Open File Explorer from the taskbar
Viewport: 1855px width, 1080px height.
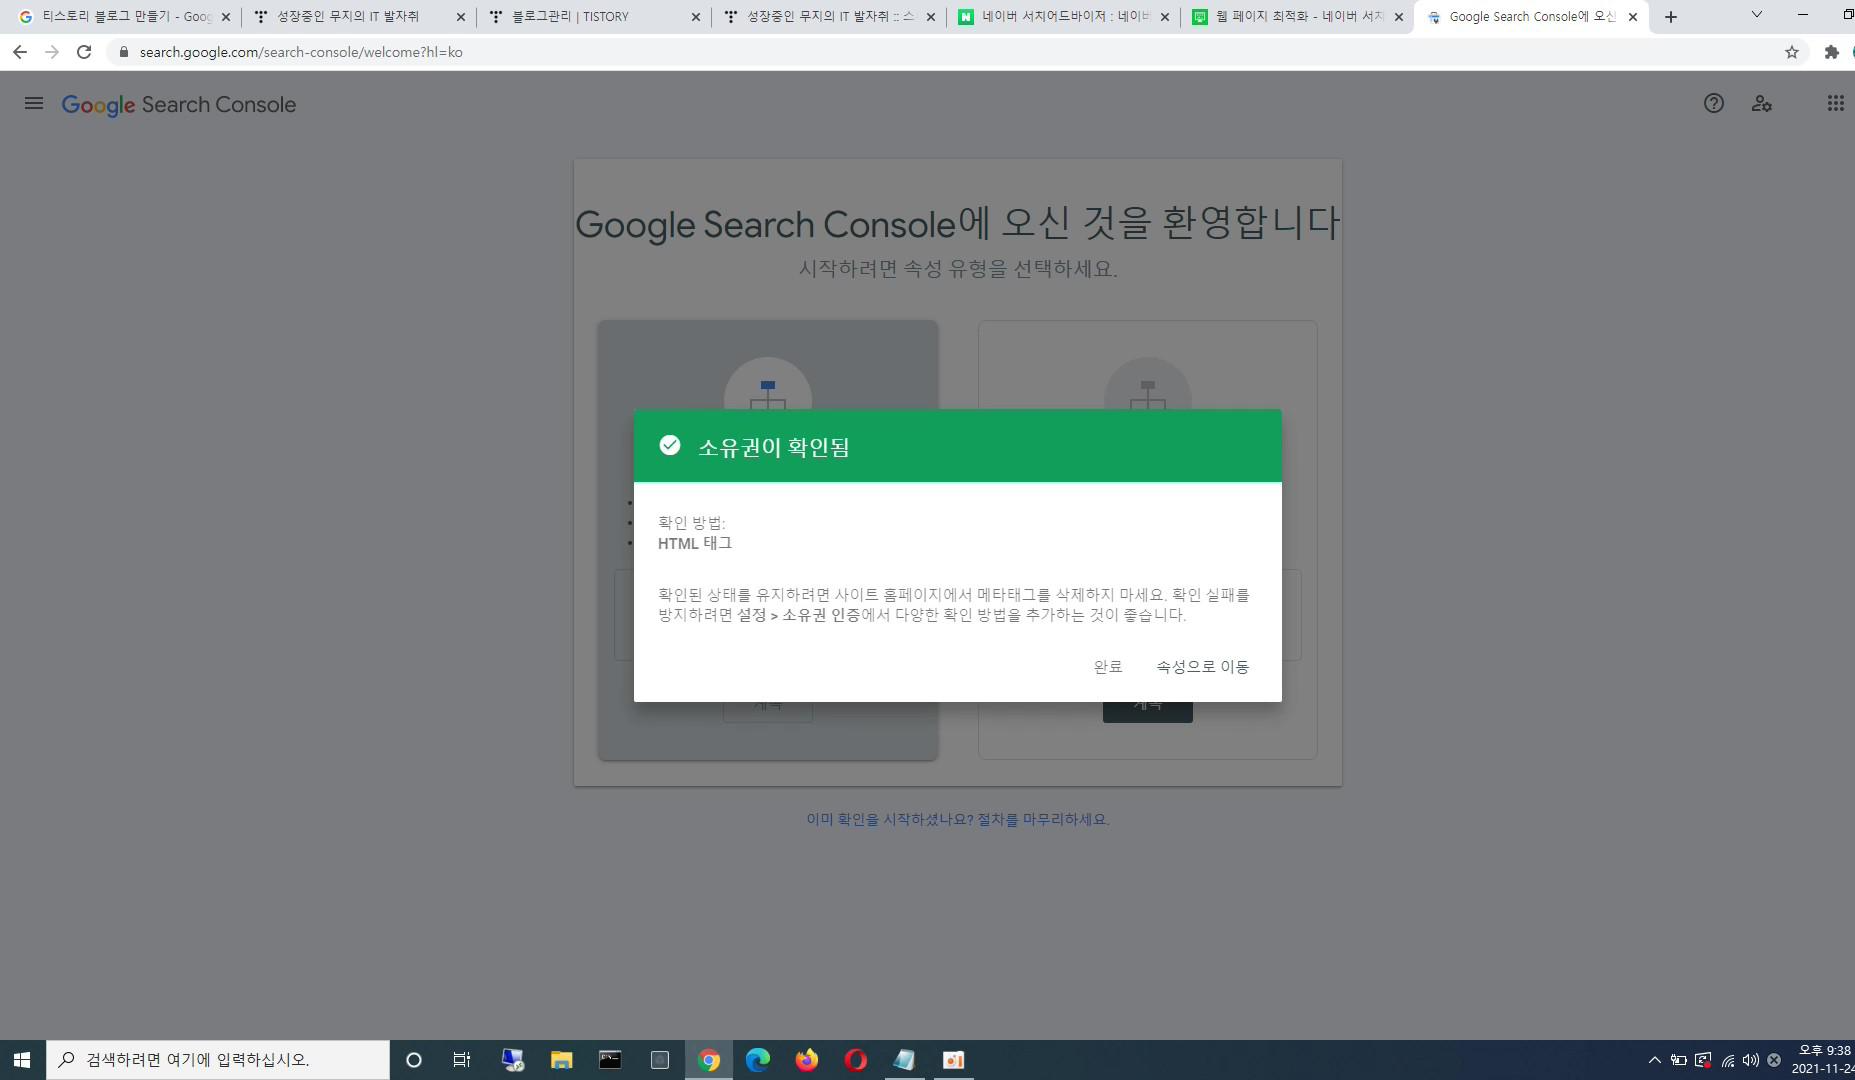(561, 1060)
